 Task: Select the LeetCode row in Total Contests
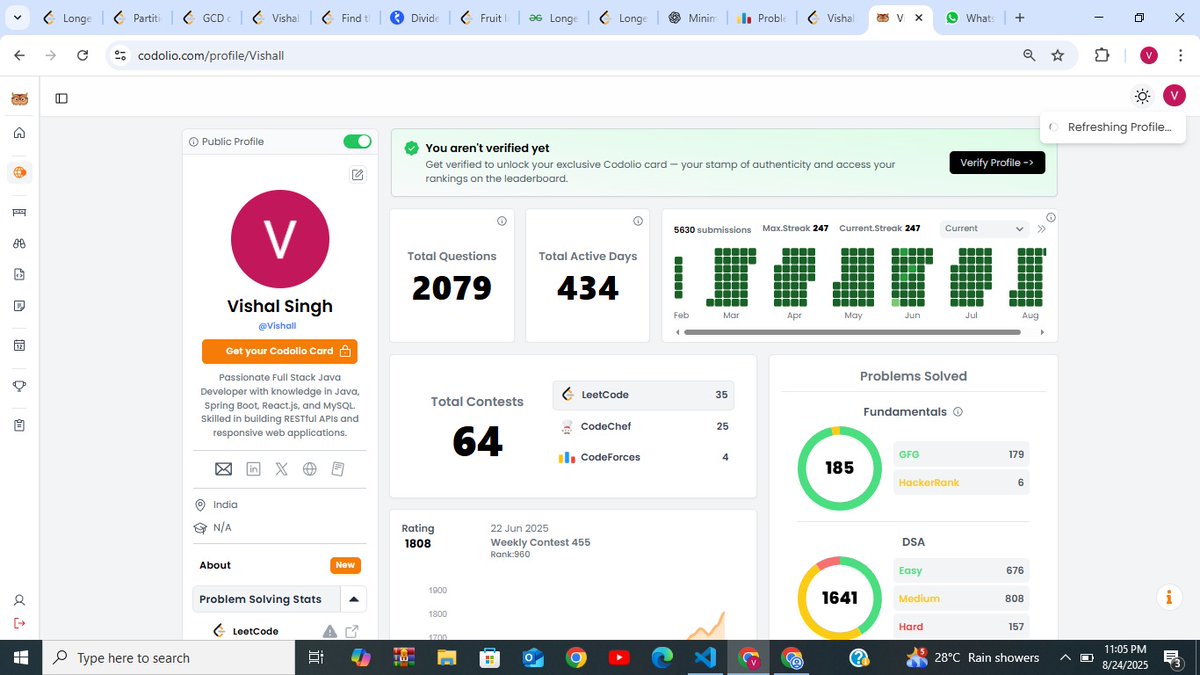(643, 395)
